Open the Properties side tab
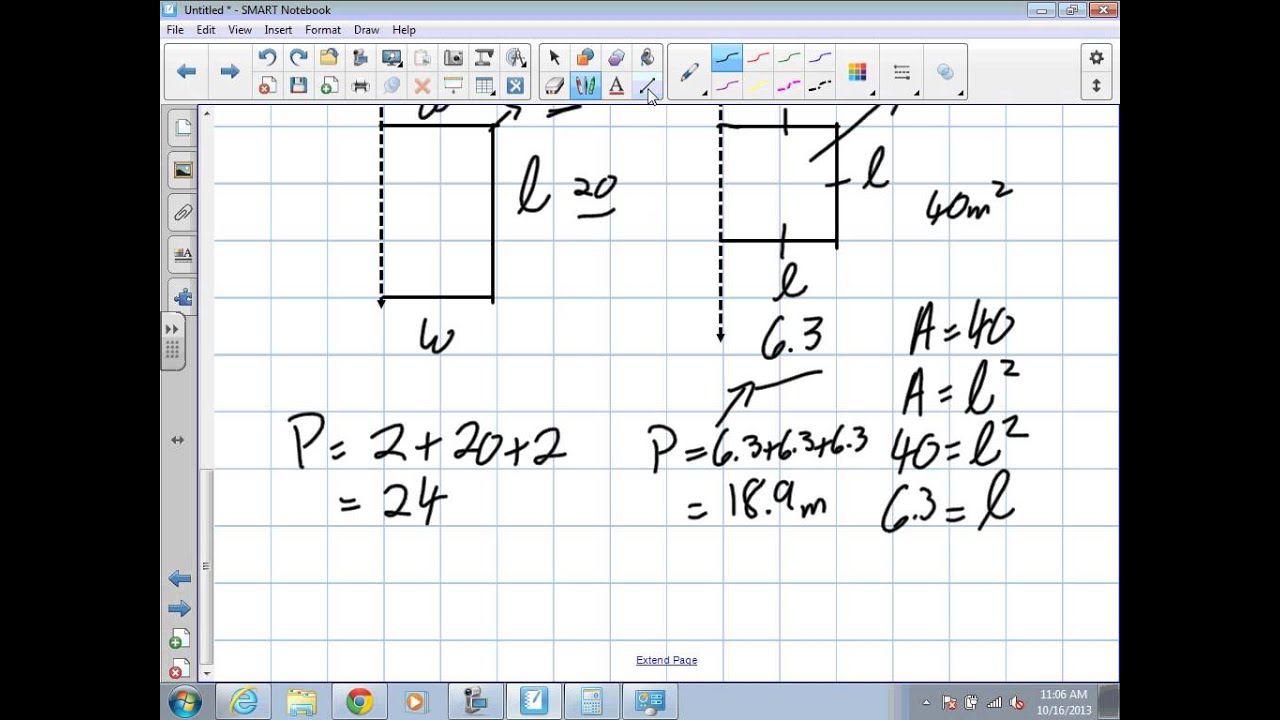 click(182, 254)
